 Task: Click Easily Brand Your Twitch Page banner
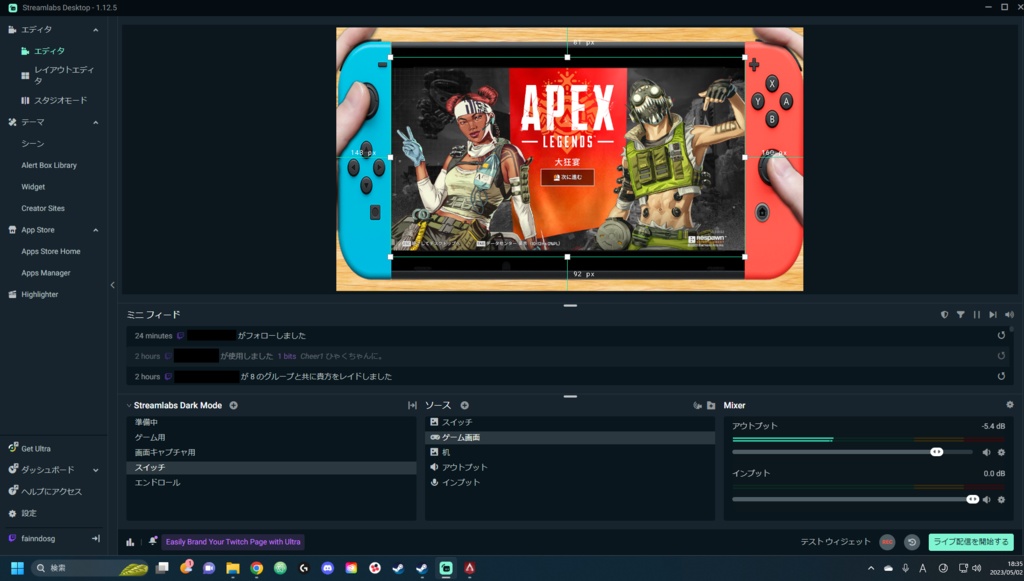[233, 542]
